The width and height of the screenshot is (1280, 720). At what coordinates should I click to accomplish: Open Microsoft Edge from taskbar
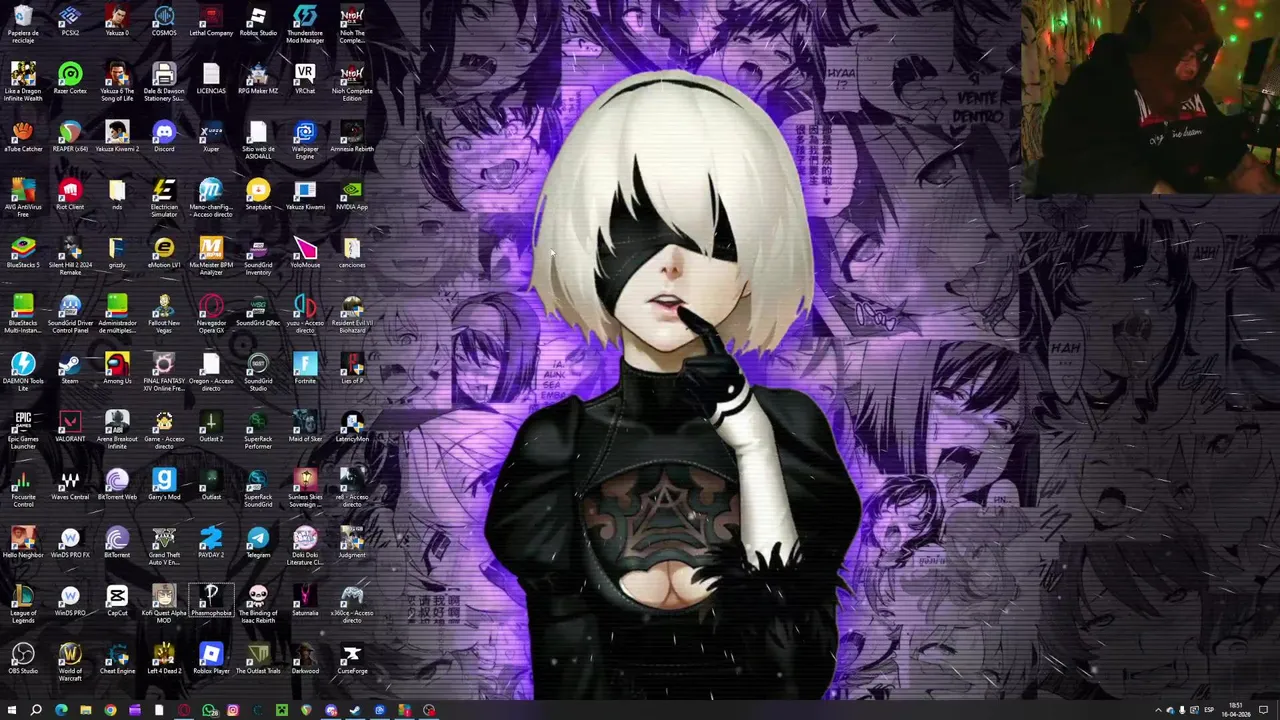coord(61,710)
